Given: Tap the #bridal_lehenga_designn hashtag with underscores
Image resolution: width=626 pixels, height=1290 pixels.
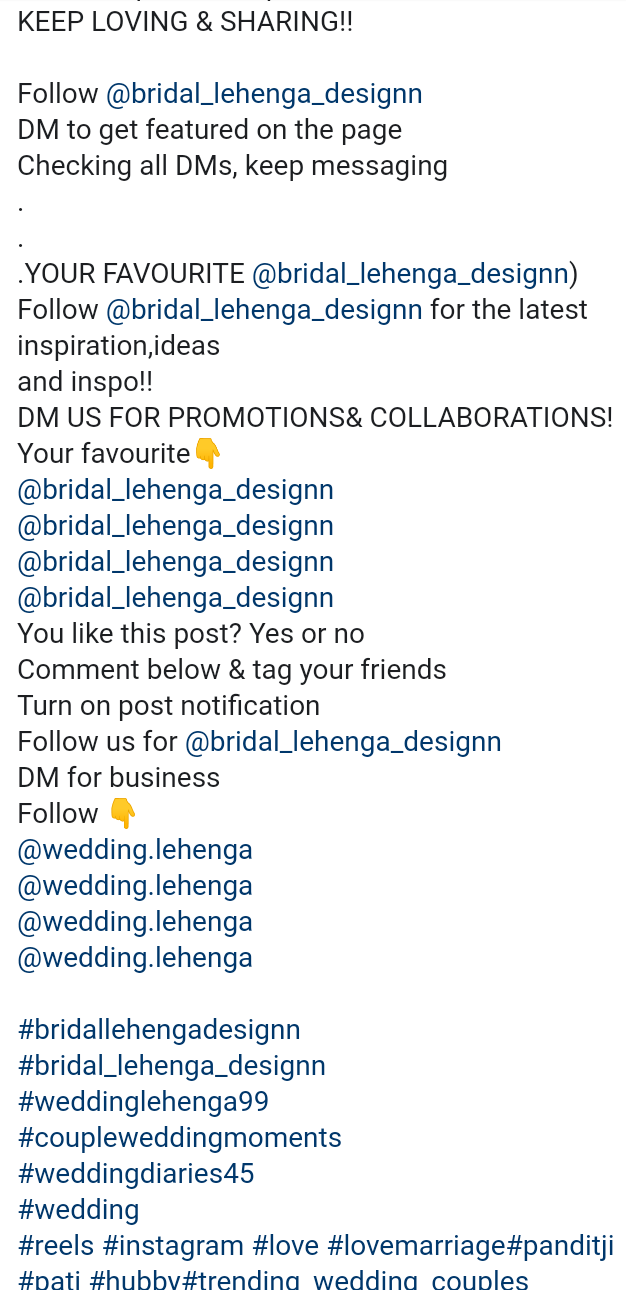Looking at the screenshot, I should [x=172, y=1066].
